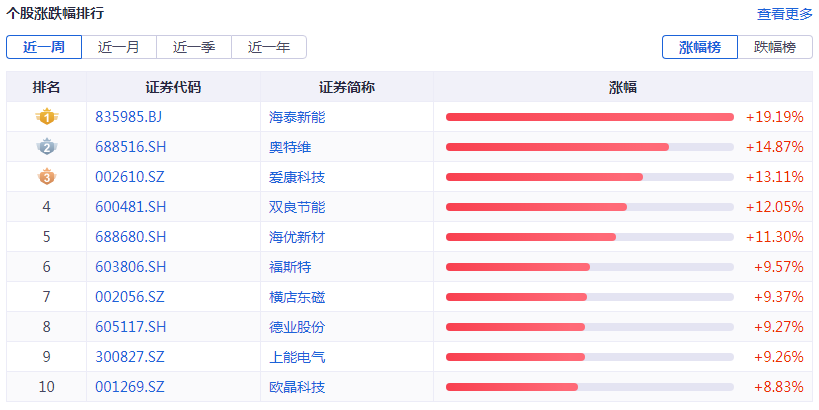The width and height of the screenshot is (819, 410).
Task: Open the 双良节能 stock link
Action: pos(297,207)
